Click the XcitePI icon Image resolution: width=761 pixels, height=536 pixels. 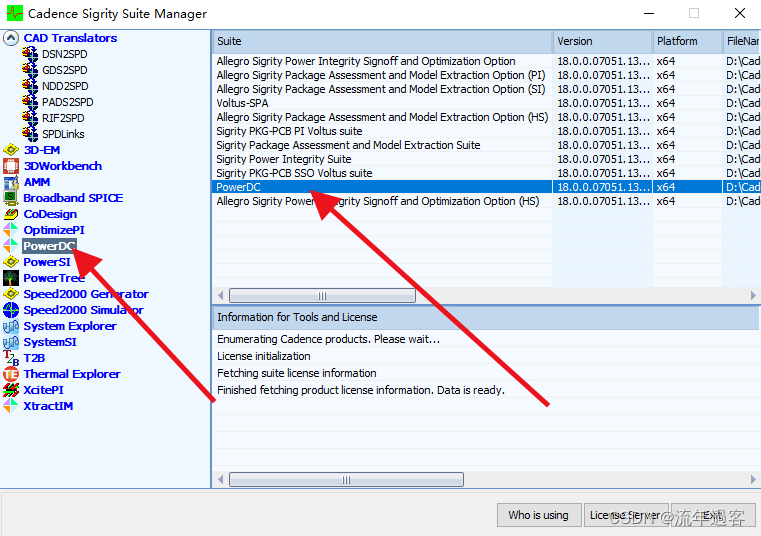pos(11,390)
